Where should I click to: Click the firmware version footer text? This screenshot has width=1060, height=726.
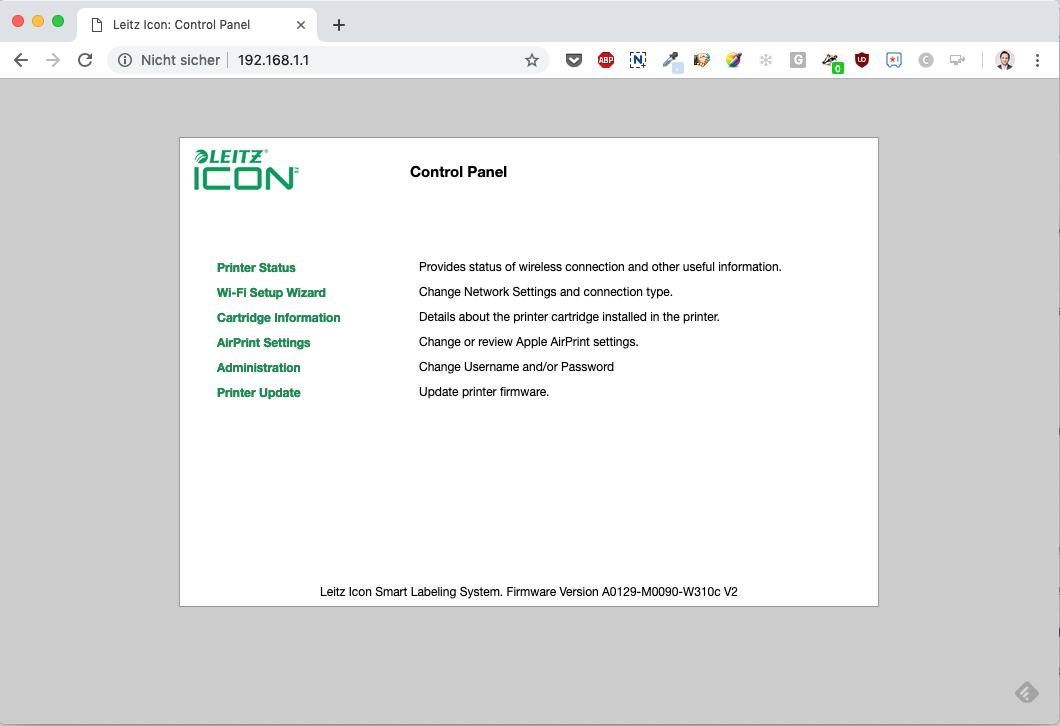click(529, 592)
